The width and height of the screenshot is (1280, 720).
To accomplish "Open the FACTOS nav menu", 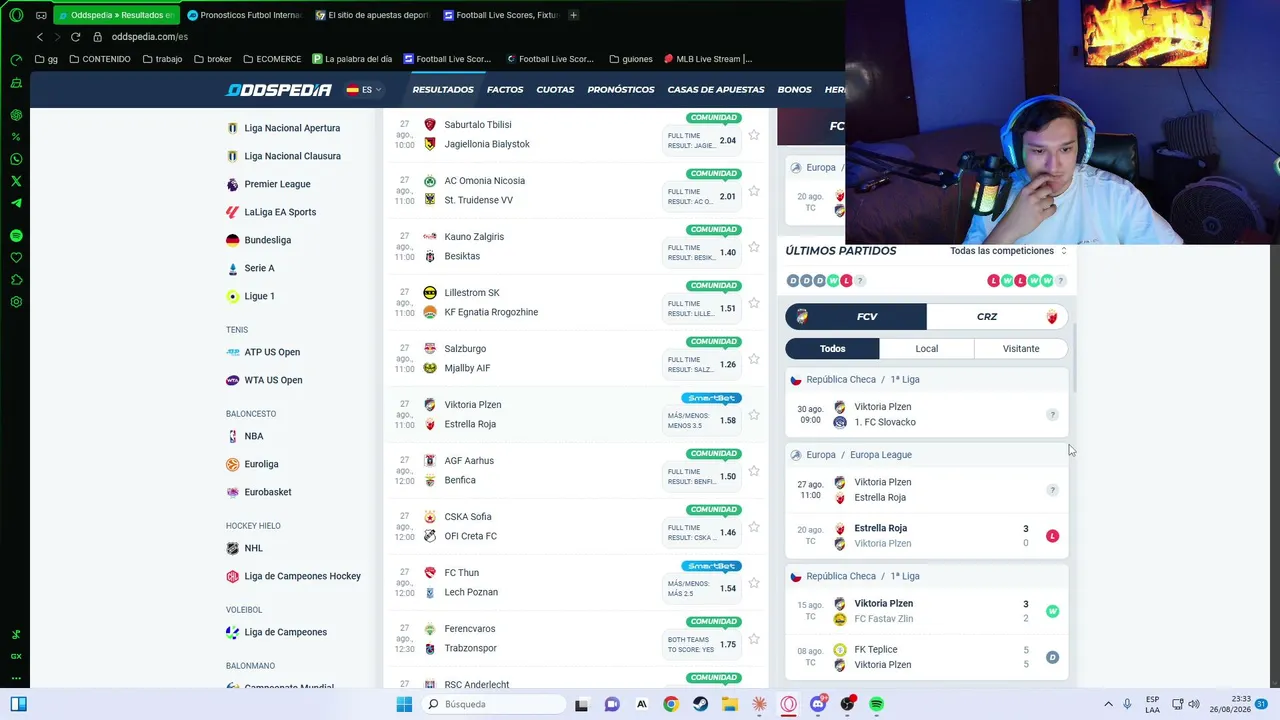I will pos(505,90).
